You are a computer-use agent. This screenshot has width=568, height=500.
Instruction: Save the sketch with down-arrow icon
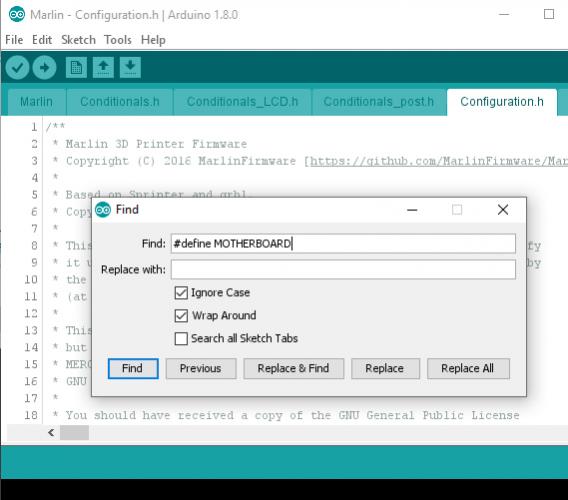pyautogui.click(x=130, y=67)
